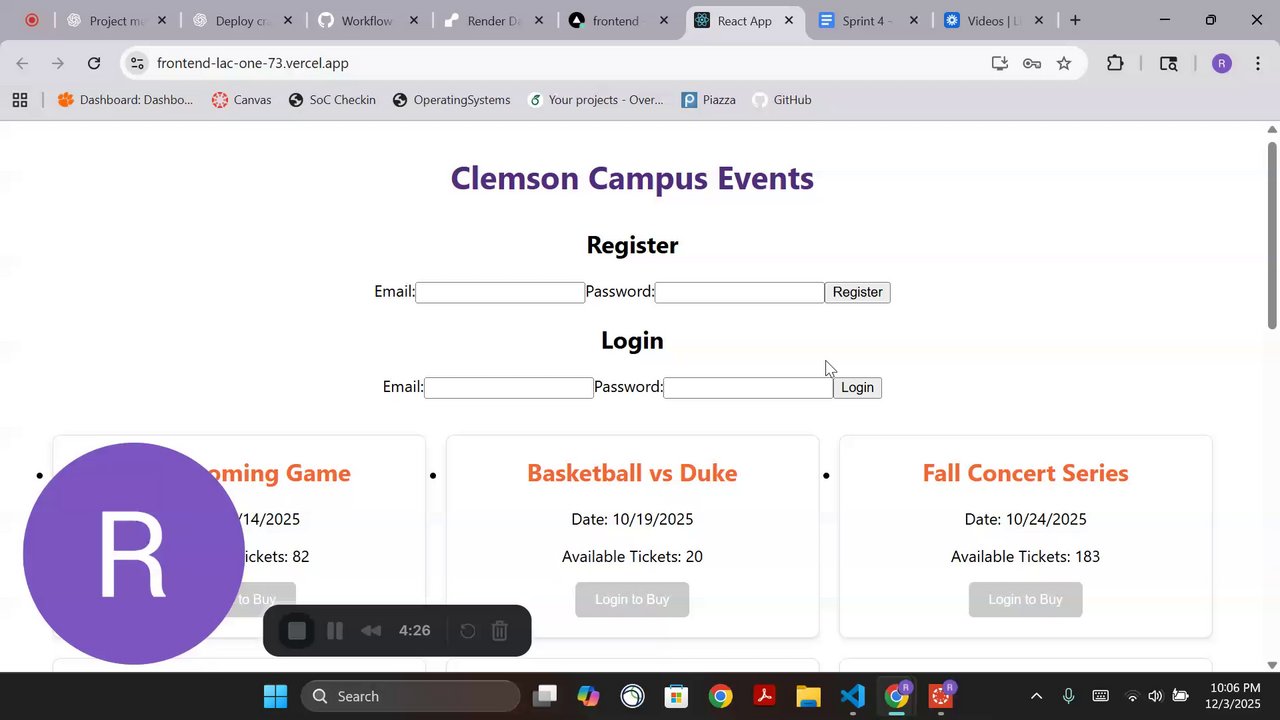
Task: Open the GitHub bookmark
Action: point(781,100)
